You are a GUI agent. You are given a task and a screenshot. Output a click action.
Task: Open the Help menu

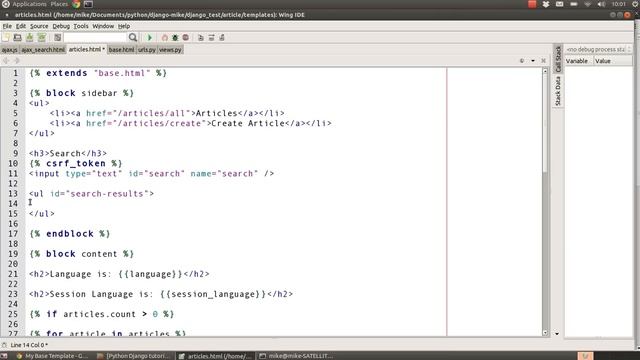pyautogui.click(x=124, y=26)
